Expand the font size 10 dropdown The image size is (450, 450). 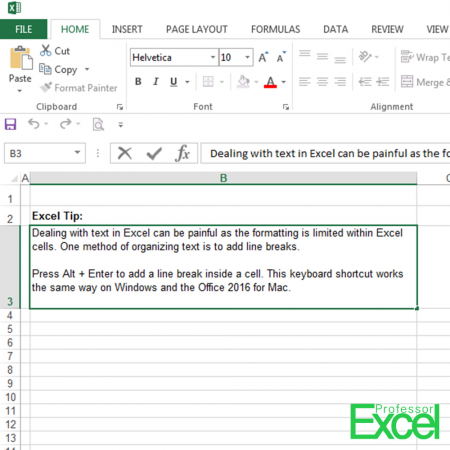(247, 57)
